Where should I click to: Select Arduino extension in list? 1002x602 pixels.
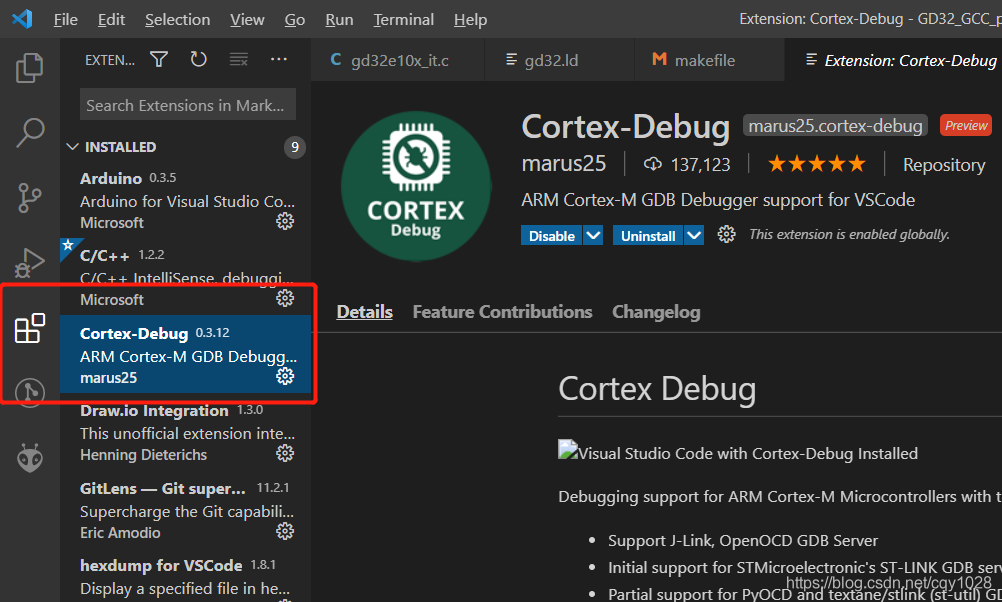coord(185,199)
